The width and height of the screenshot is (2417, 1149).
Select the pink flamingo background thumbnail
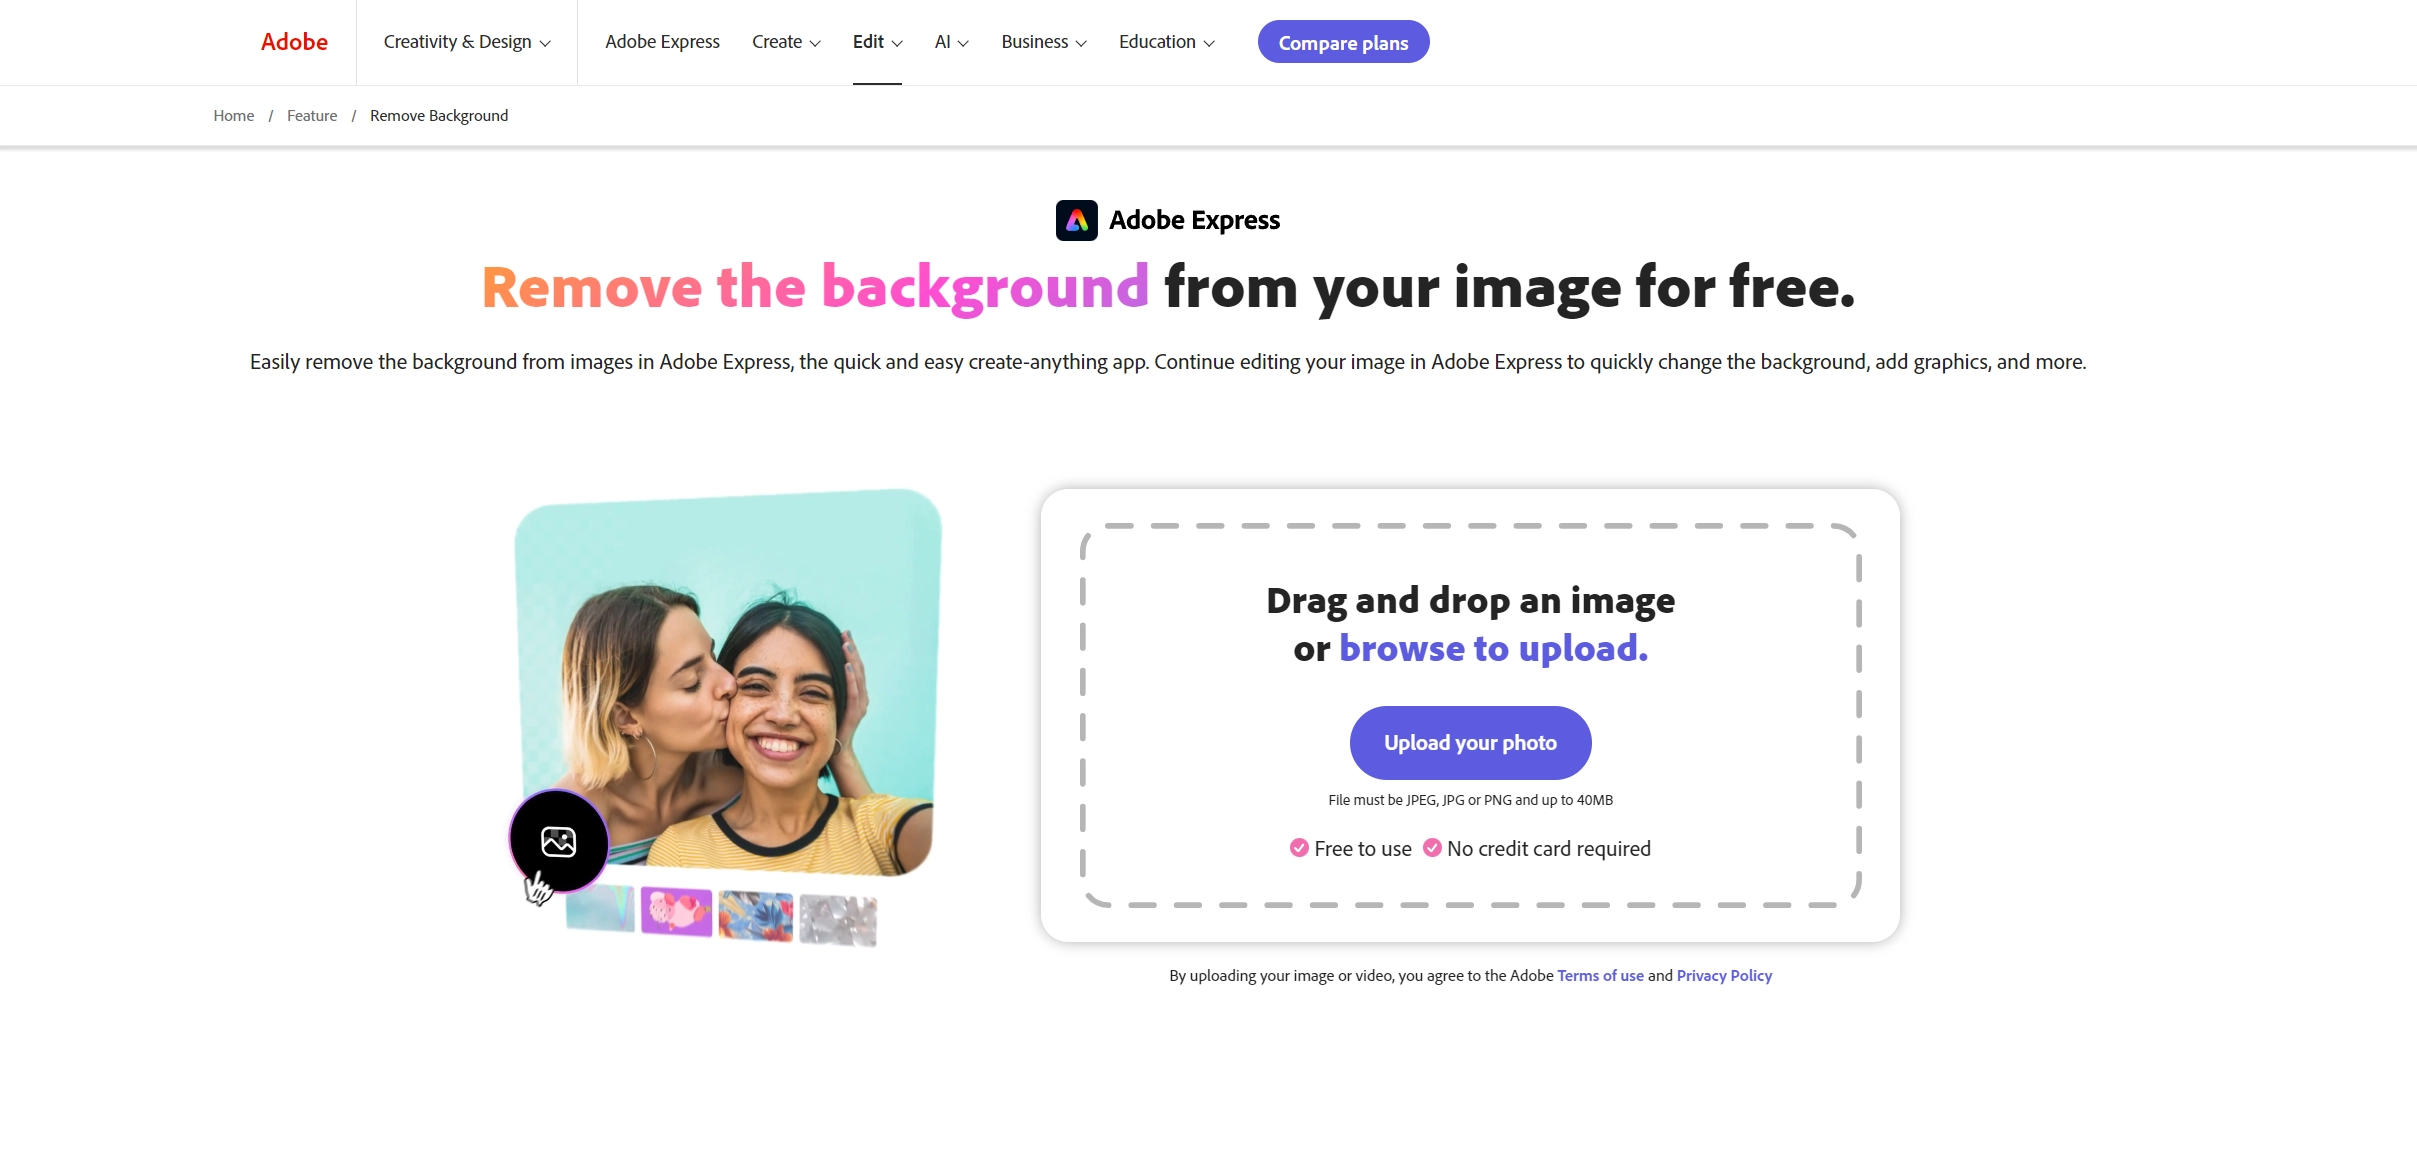(676, 911)
